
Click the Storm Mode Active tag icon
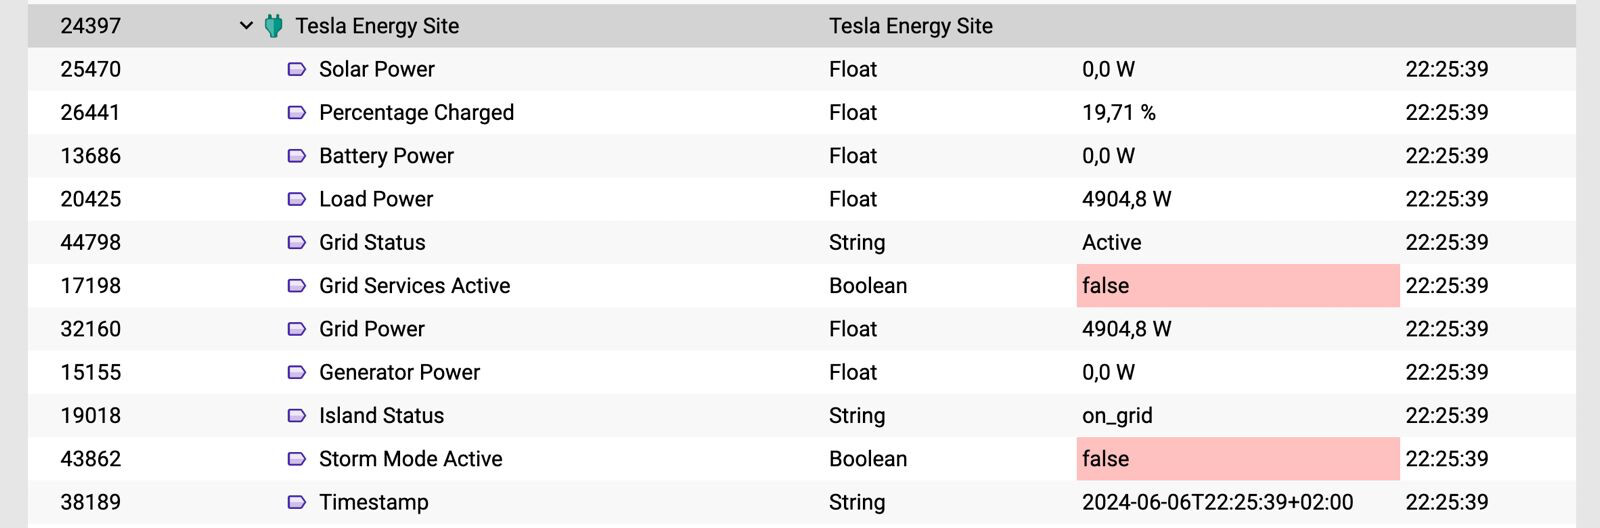[x=297, y=459]
